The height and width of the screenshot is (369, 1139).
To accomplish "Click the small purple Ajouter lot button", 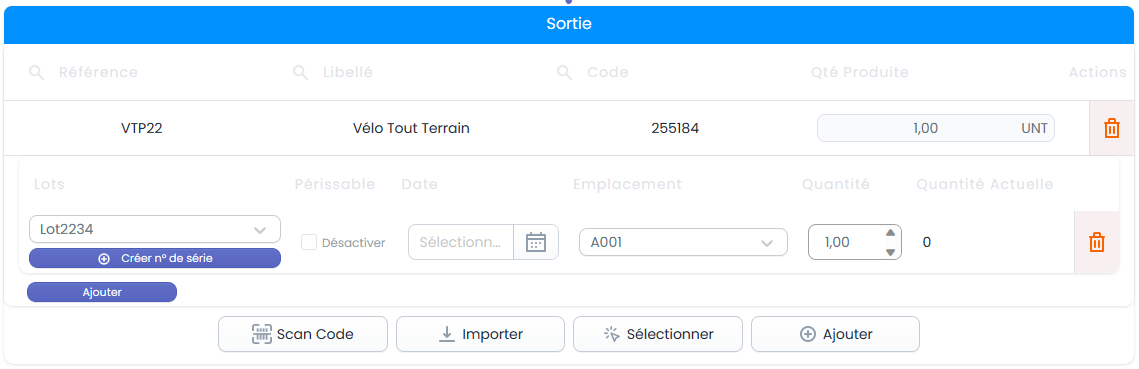I will (102, 292).
